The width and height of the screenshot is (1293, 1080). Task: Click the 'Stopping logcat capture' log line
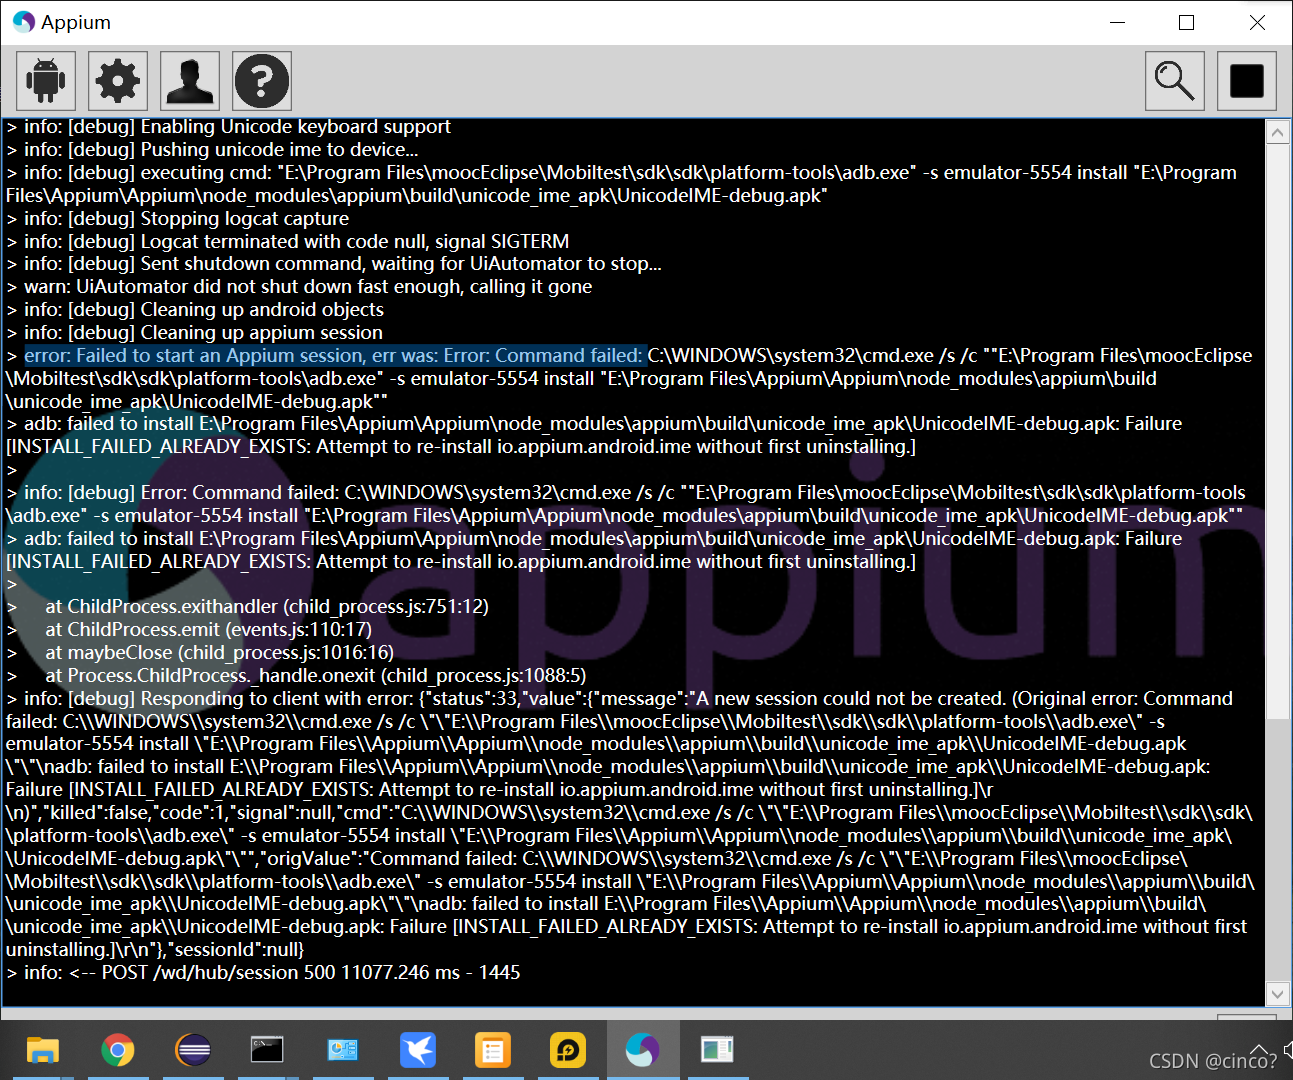coord(178,218)
